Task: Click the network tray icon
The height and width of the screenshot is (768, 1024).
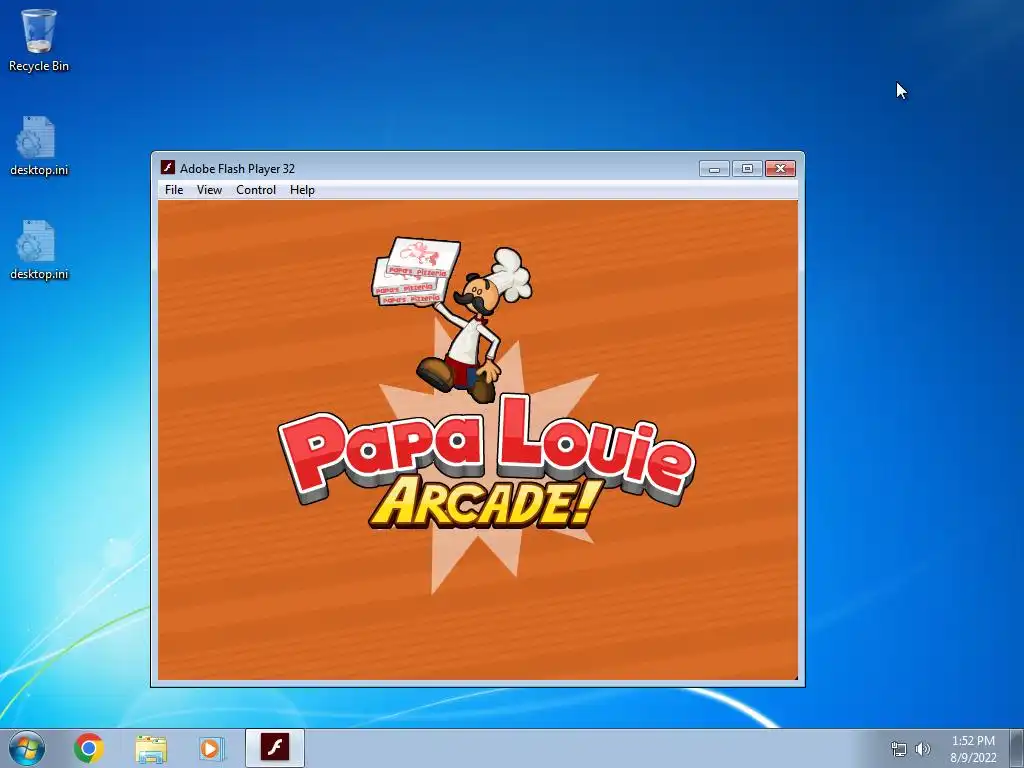Action: [x=899, y=749]
